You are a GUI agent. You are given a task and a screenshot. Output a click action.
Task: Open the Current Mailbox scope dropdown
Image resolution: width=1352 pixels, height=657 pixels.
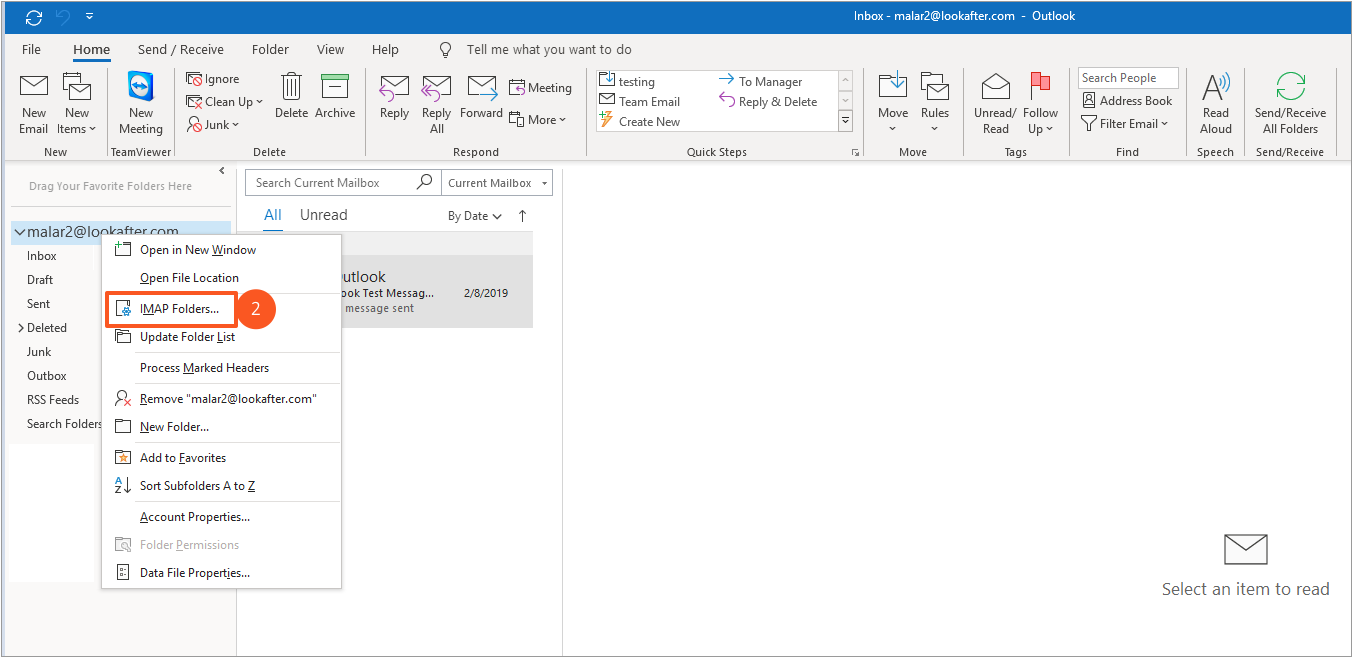[497, 183]
